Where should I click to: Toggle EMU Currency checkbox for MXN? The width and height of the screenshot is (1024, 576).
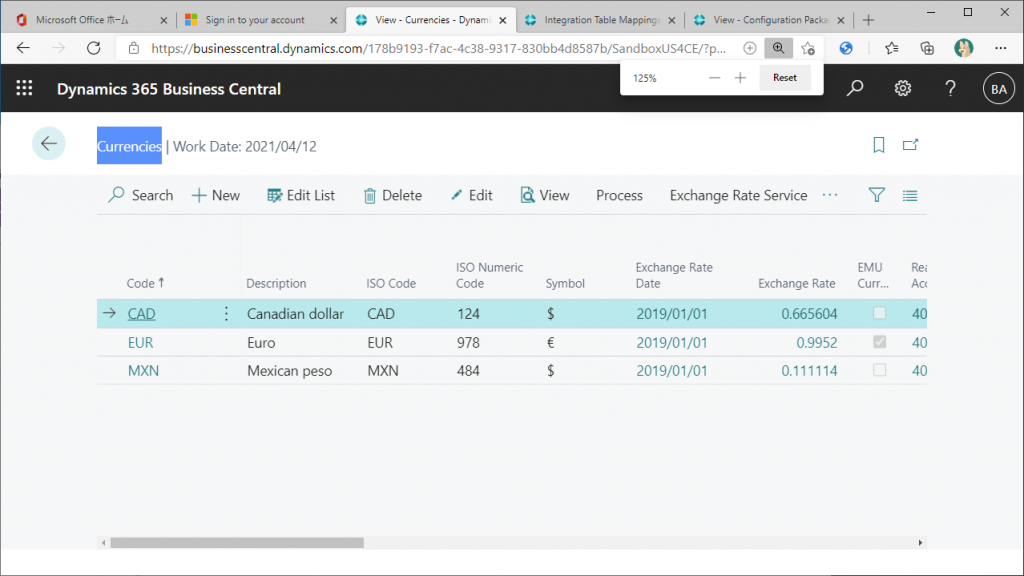pyautogui.click(x=880, y=370)
